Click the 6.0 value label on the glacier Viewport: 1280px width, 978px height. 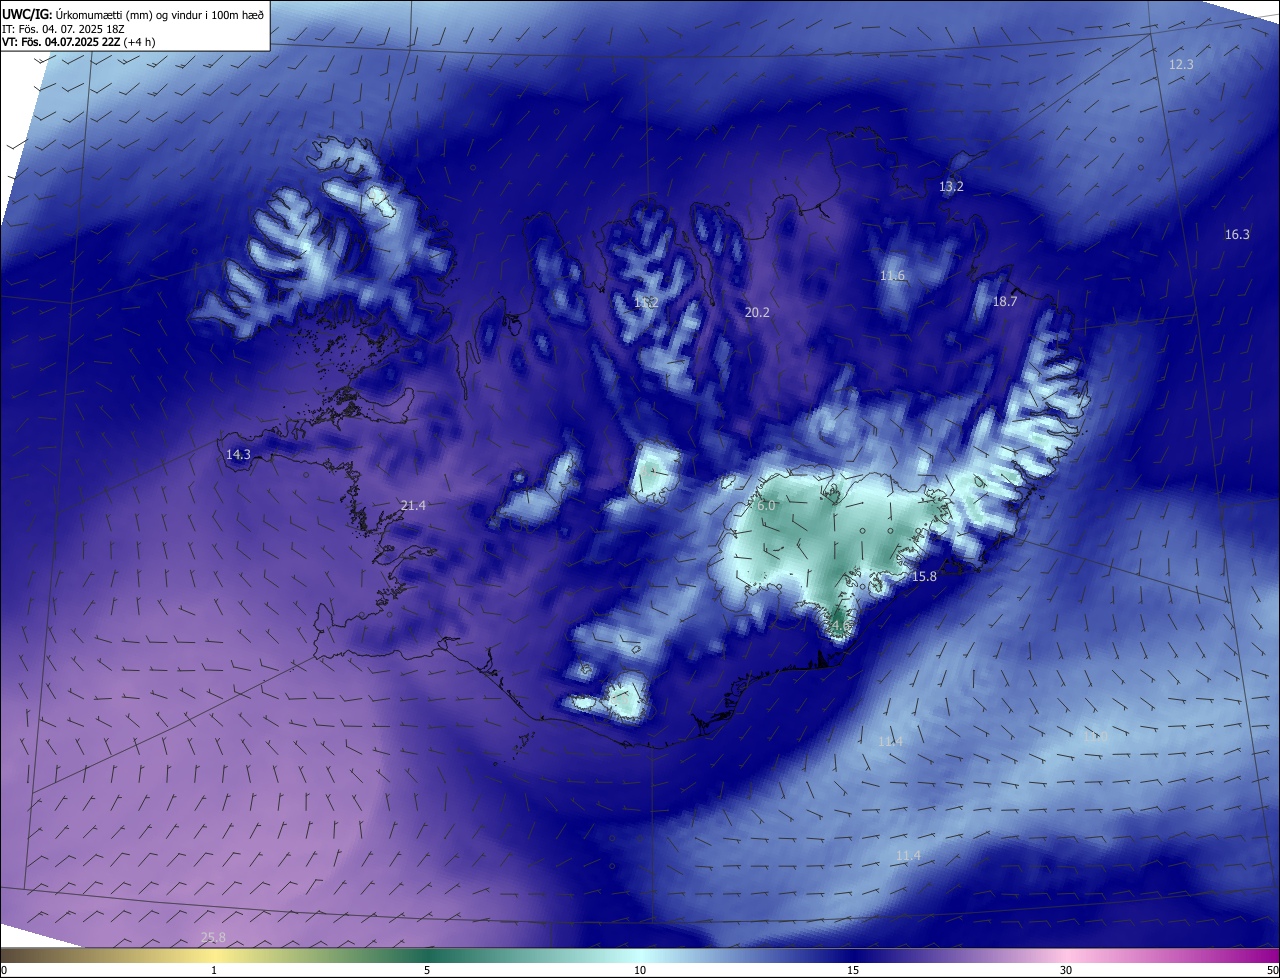click(x=766, y=506)
